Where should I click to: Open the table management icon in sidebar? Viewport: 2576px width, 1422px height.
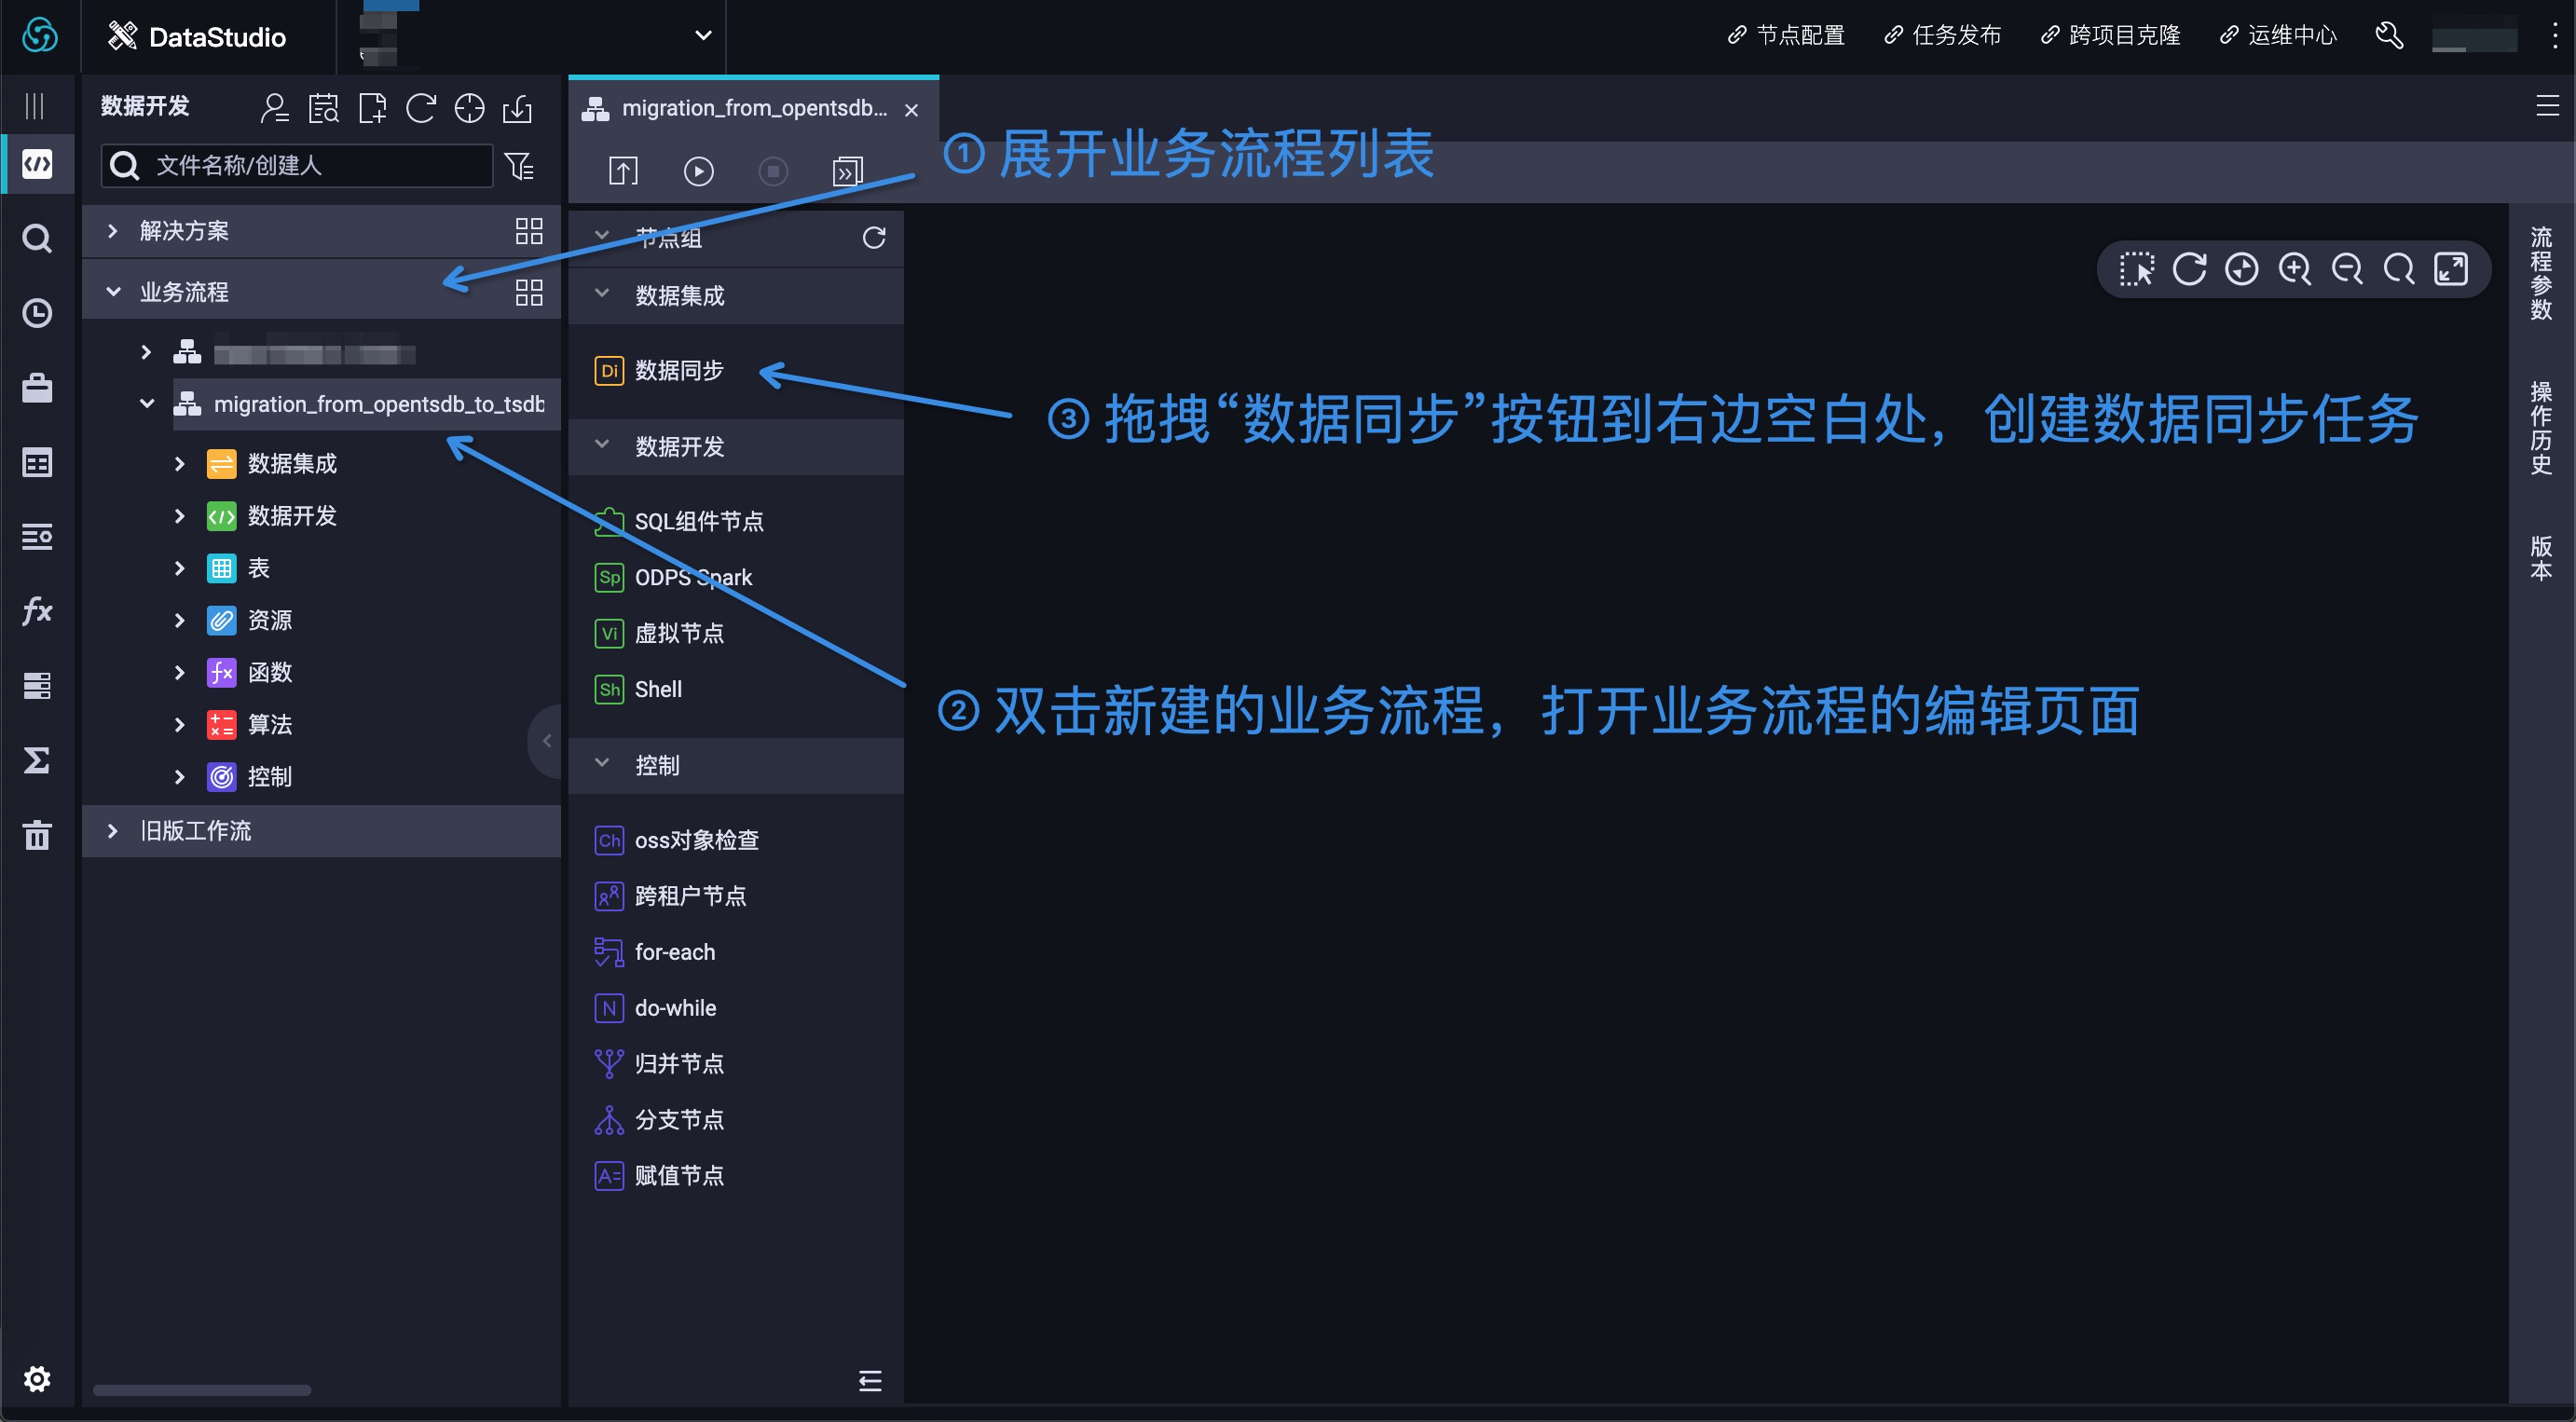pos(37,463)
